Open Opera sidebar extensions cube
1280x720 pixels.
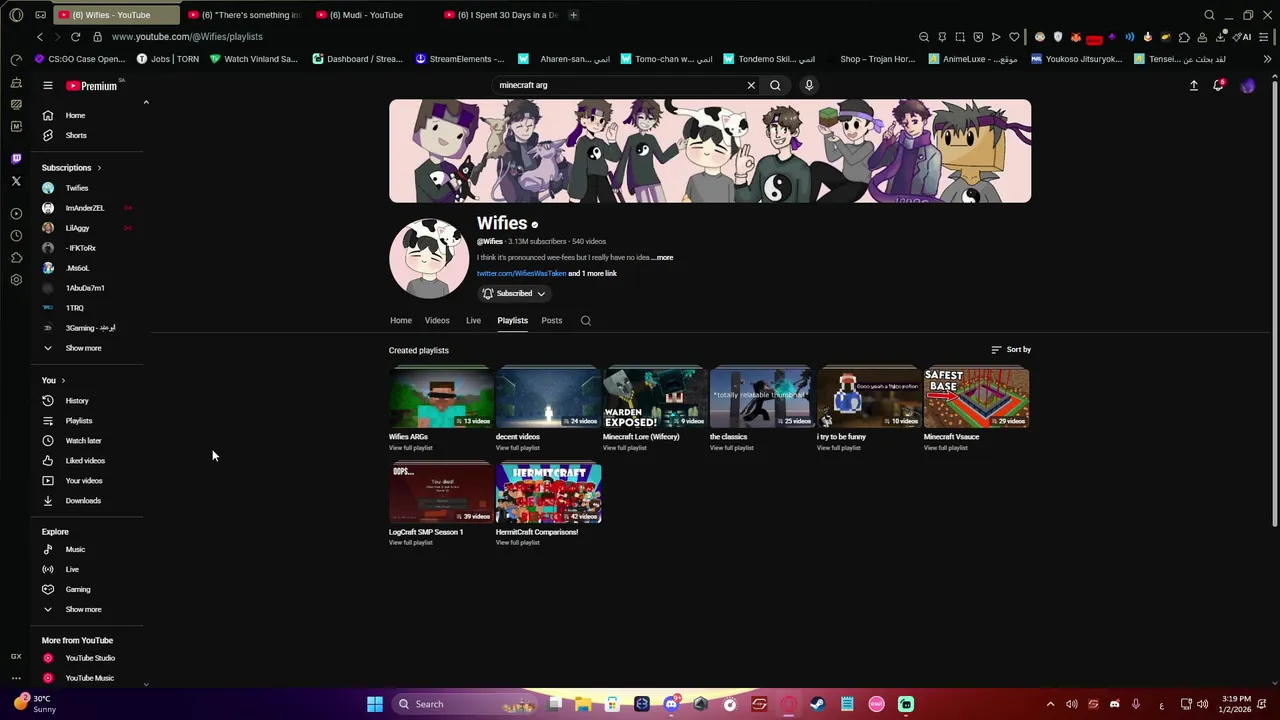16,258
